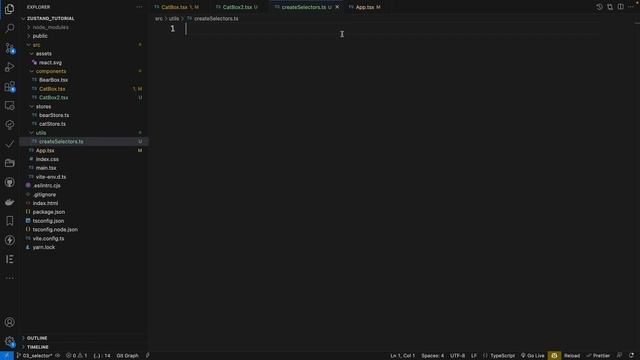Open the Docker view in activity bar
Screen dimensions: 640x360
(9, 202)
